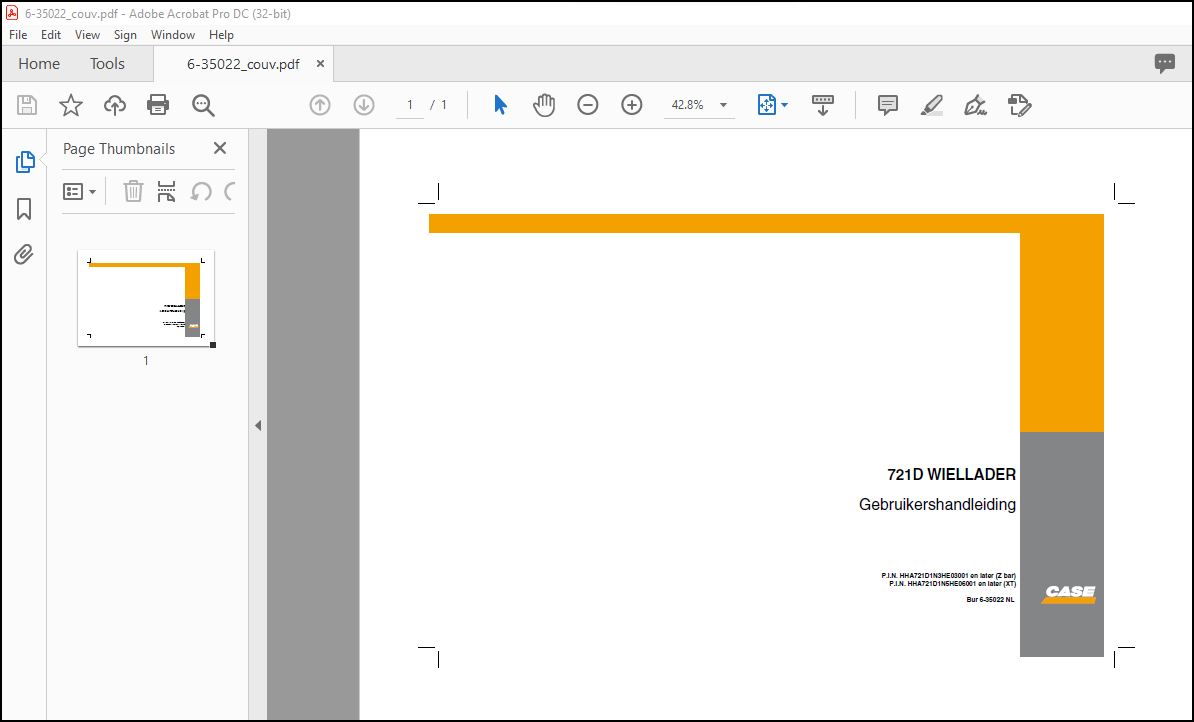This screenshot has height=722, width=1194.
Task: Select the Hand pan tool
Action: (x=544, y=105)
